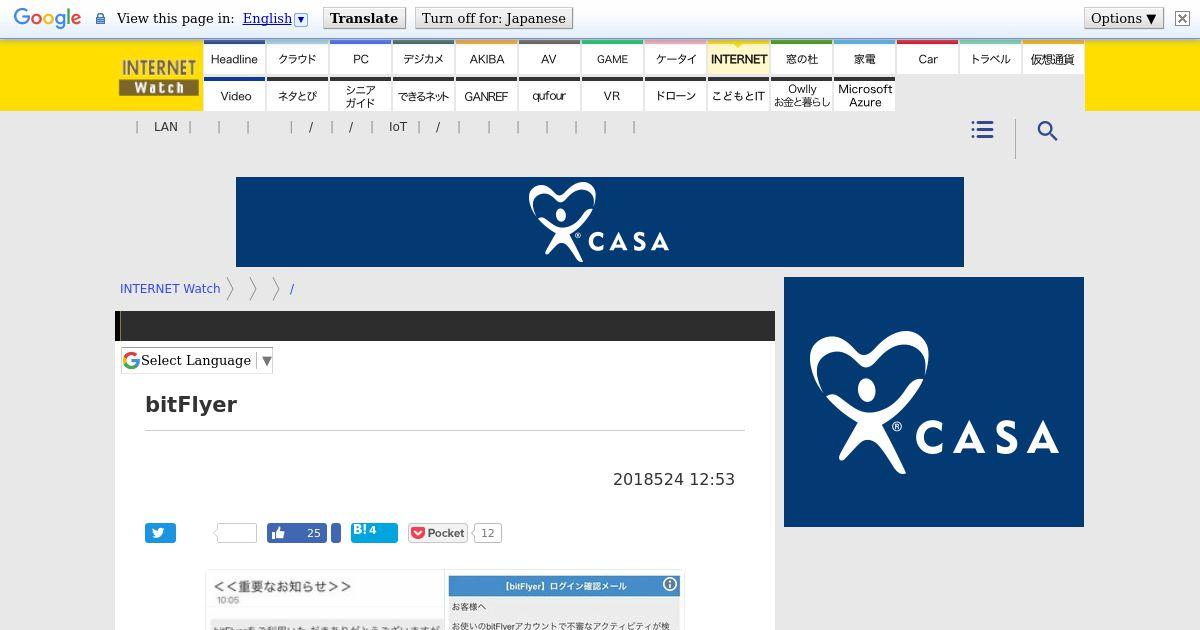Click the Google logo in translate bar

click(x=47, y=19)
